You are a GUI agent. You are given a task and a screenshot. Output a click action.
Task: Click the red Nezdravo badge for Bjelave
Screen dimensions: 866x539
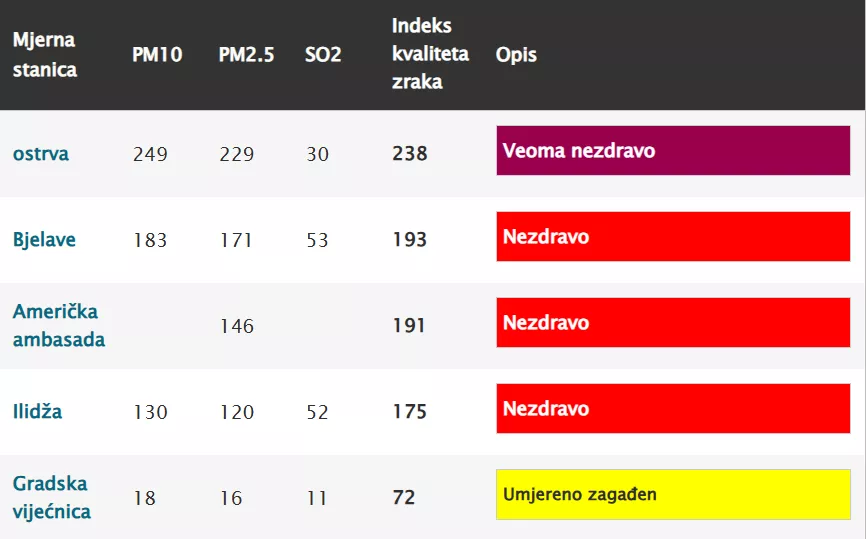pos(673,237)
